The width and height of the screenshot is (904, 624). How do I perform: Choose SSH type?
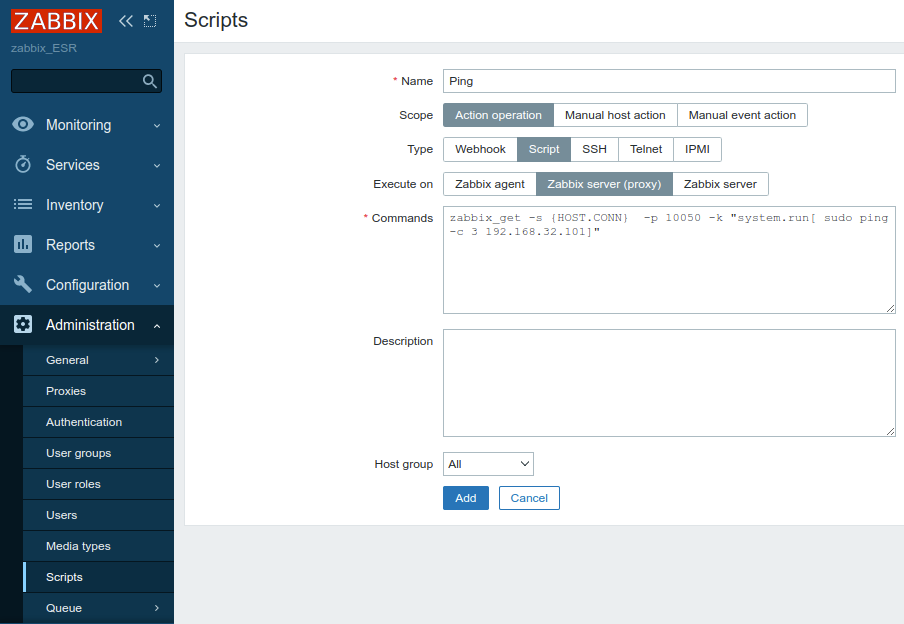point(594,149)
